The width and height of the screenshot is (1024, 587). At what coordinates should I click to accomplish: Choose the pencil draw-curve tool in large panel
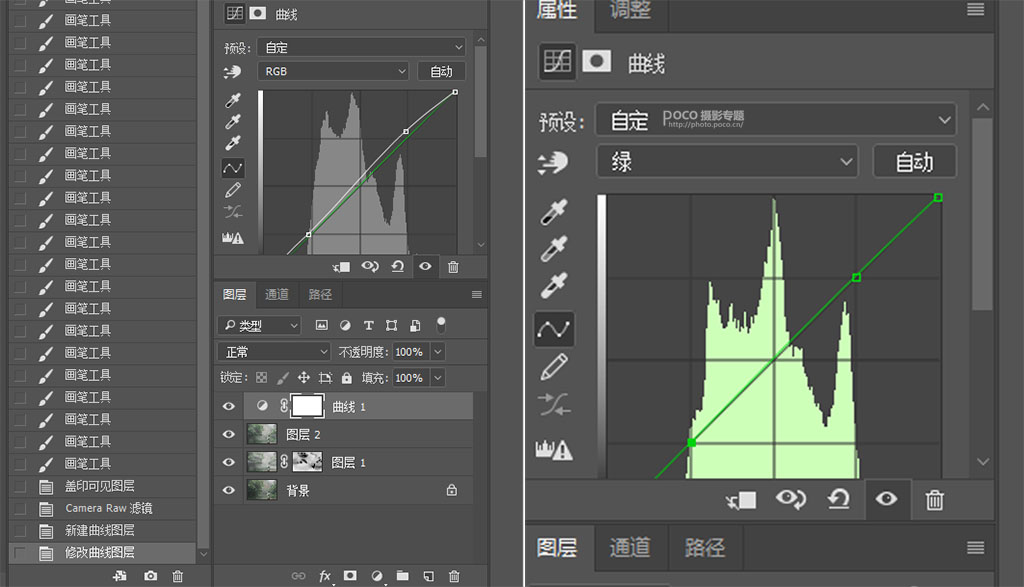pyautogui.click(x=554, y=367)
